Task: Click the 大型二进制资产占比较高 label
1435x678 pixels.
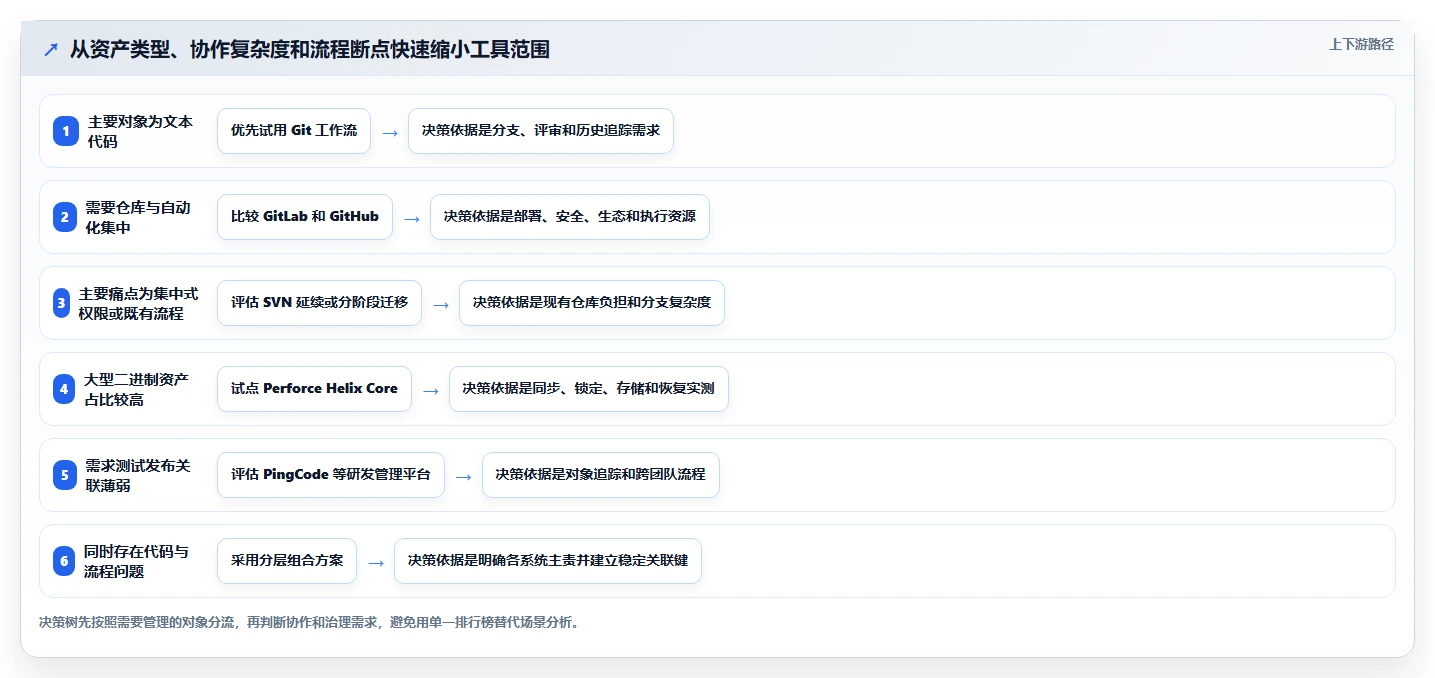Action: coord(136,389)
